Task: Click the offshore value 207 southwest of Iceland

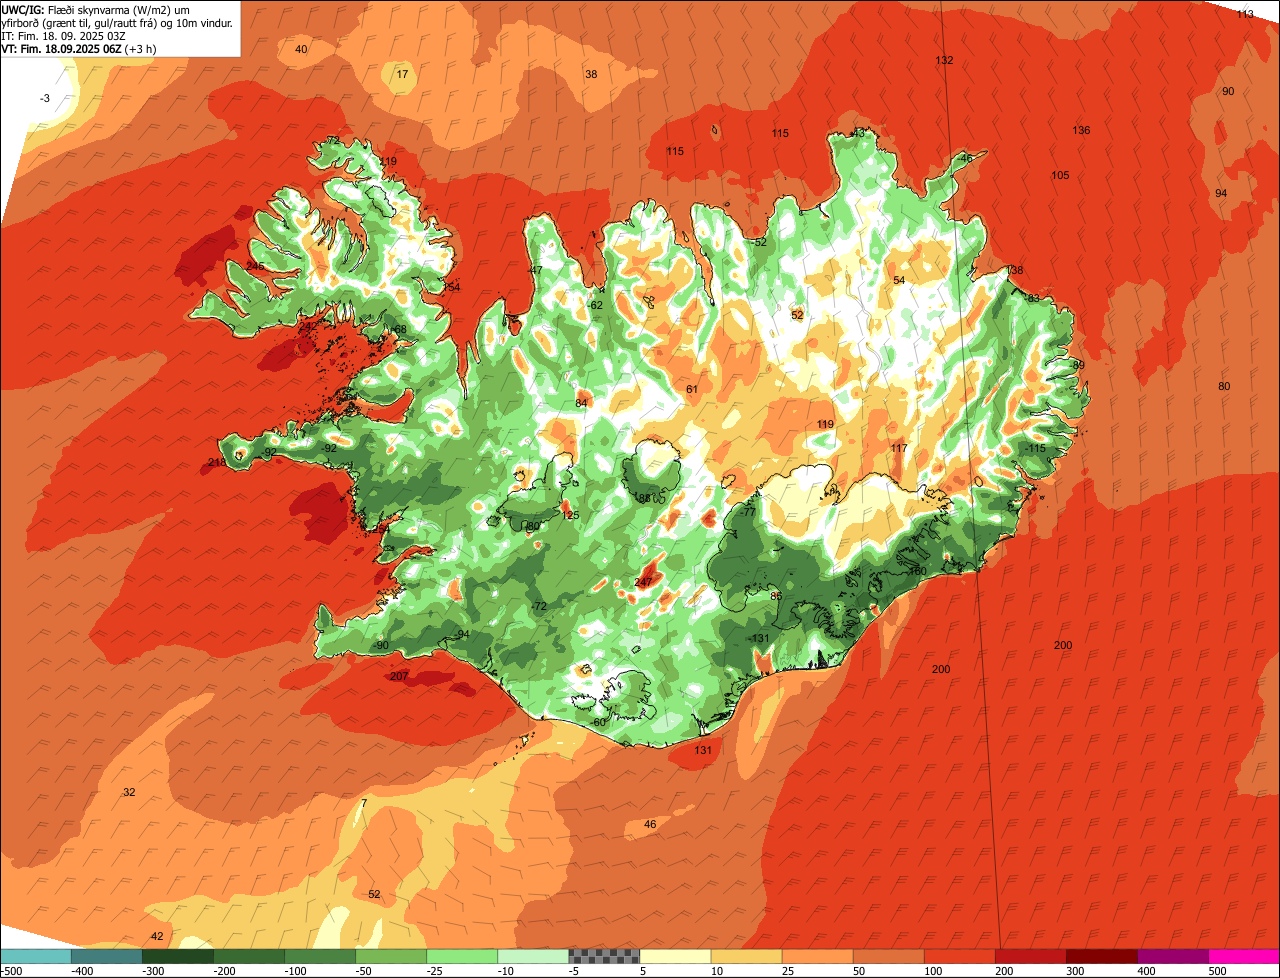Action: [x=399, y=677]
